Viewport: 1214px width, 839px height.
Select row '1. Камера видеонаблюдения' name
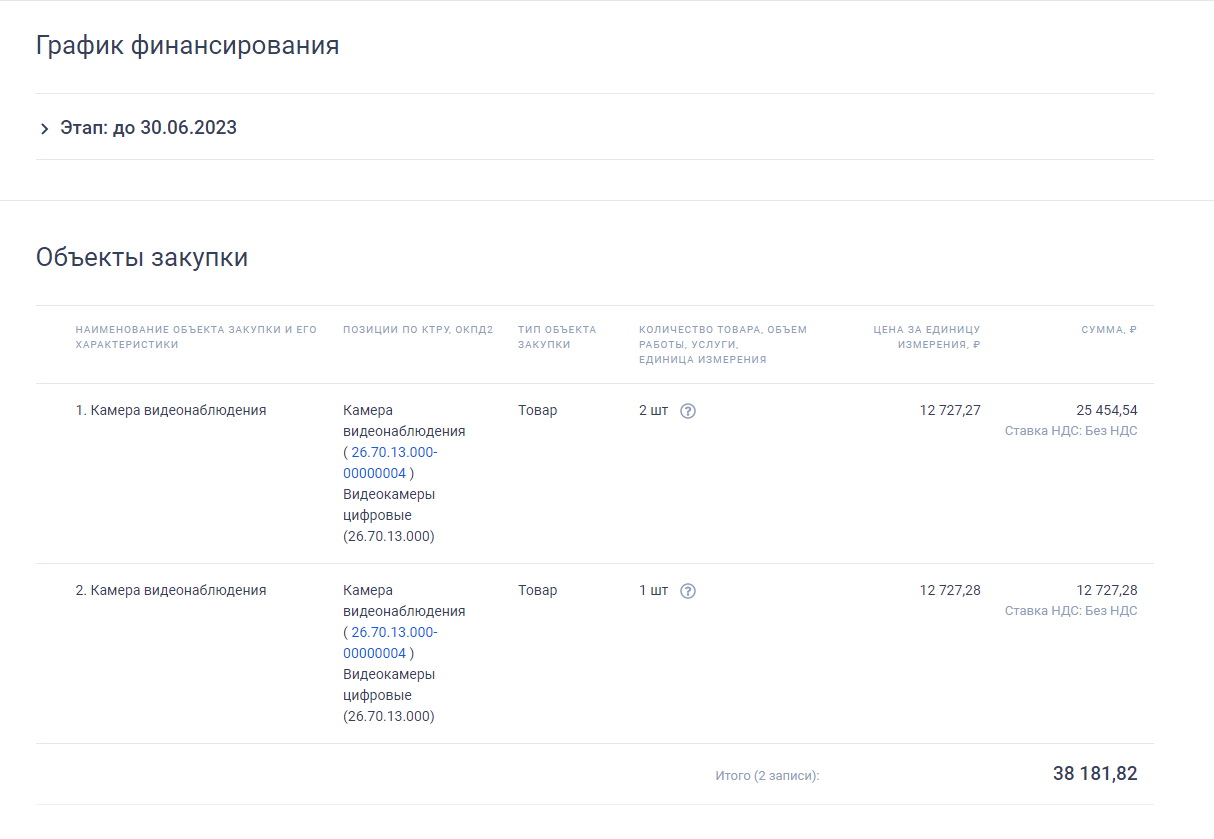coord(171,410)
